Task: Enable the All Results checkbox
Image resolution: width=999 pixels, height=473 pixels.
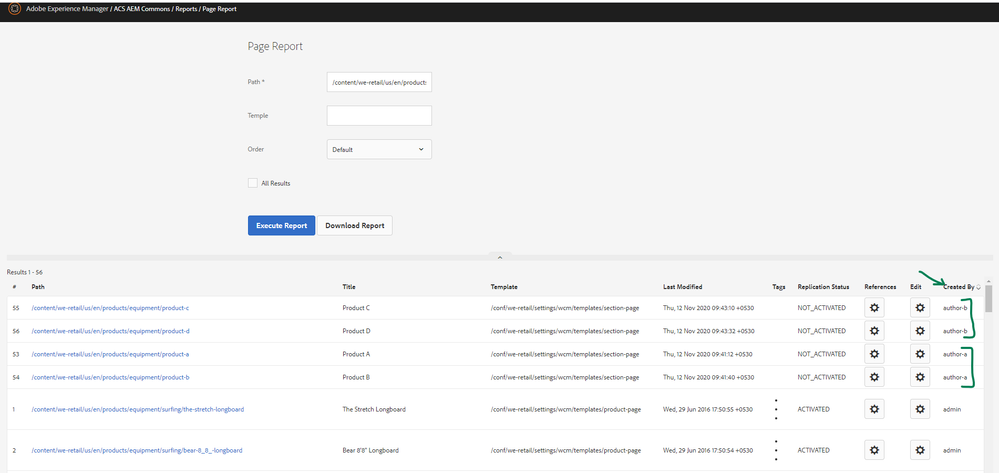Action: click(252, 183)
